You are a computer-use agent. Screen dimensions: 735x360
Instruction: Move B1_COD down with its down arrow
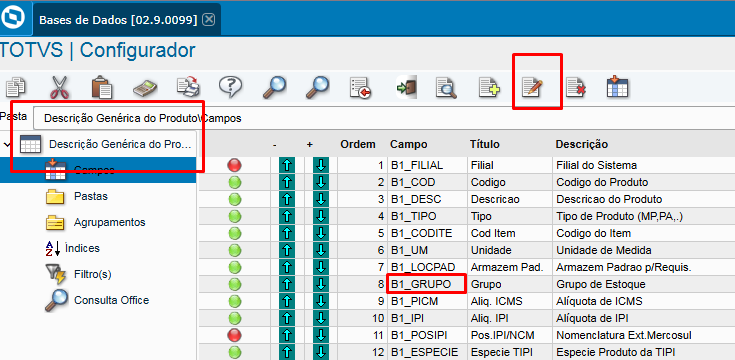pyautogui.click(x=321, y=182)
